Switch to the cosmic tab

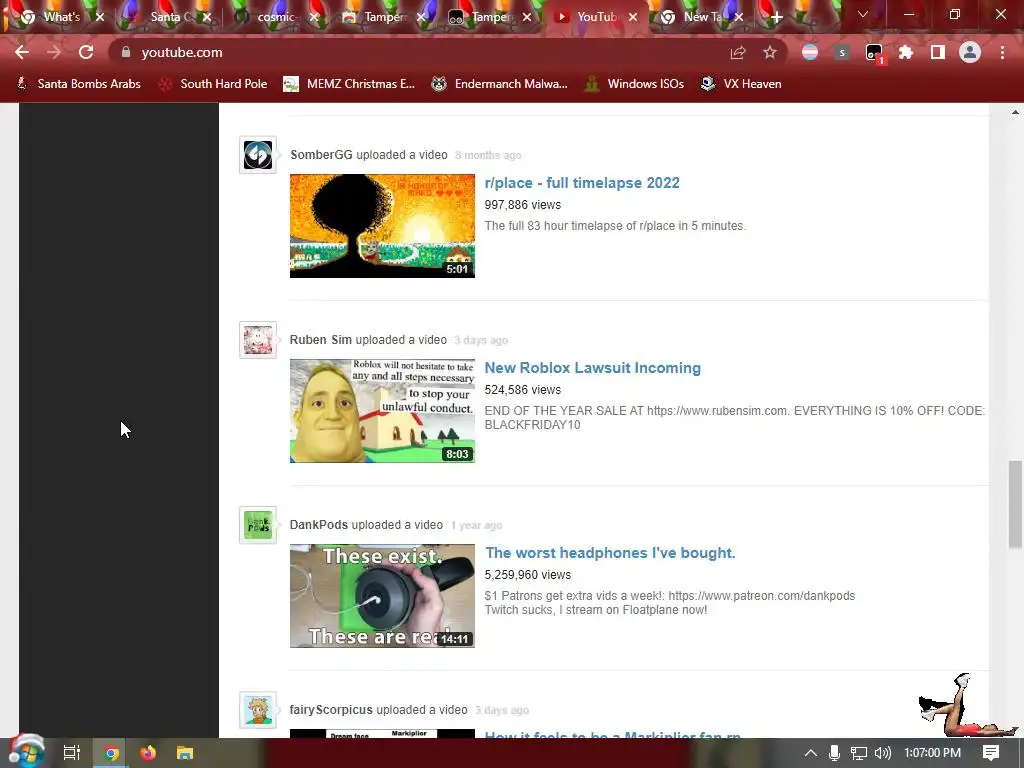[x=268, y=17]
